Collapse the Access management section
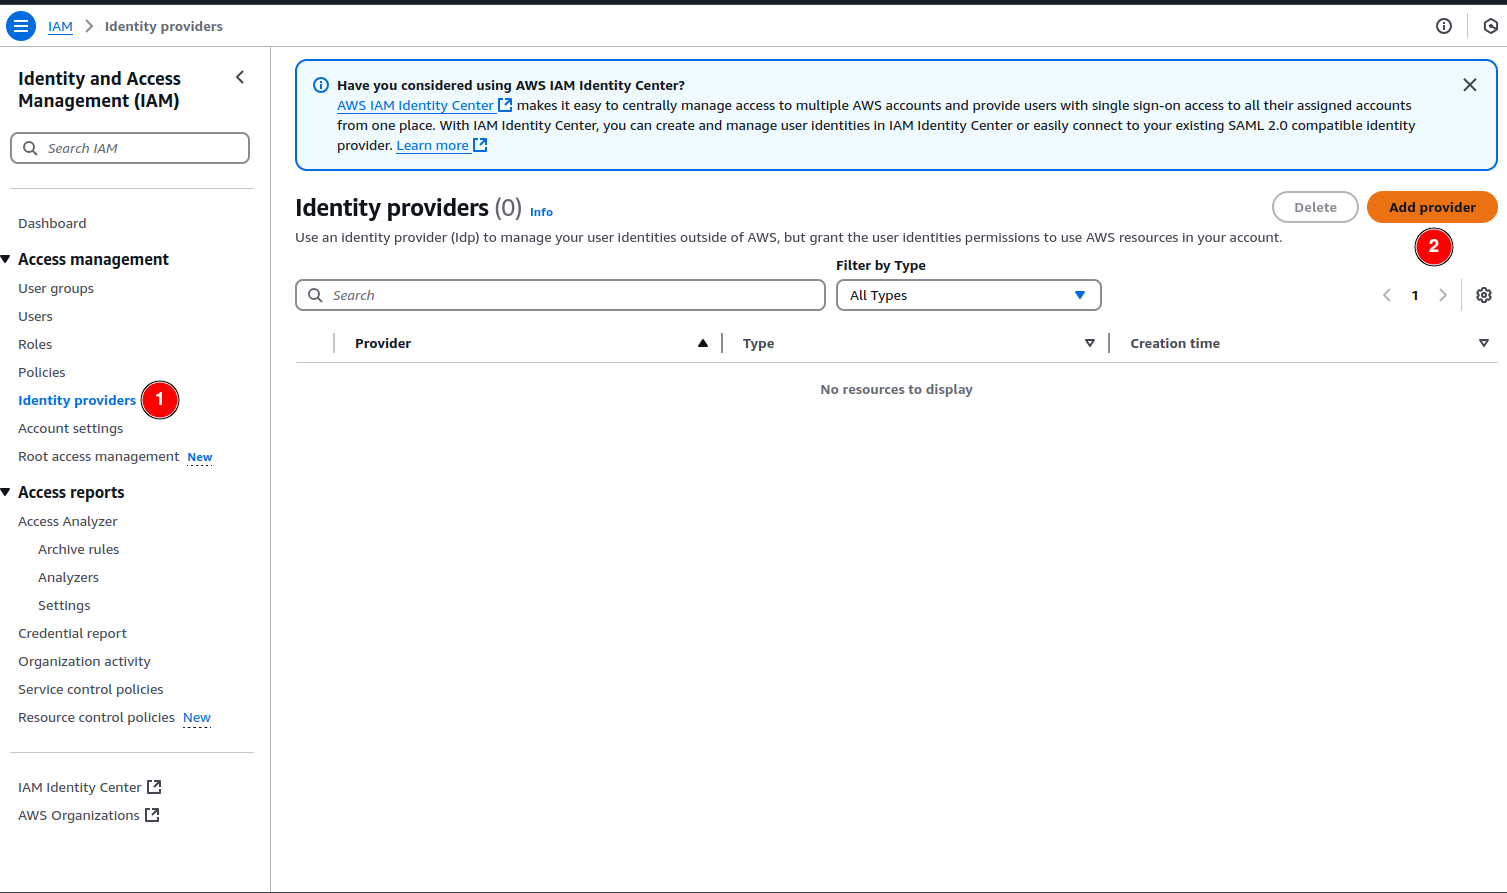 point(6,259)
